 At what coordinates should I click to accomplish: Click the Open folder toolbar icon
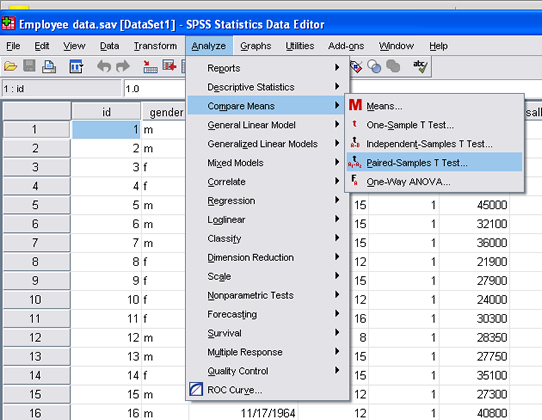(10, 66)
